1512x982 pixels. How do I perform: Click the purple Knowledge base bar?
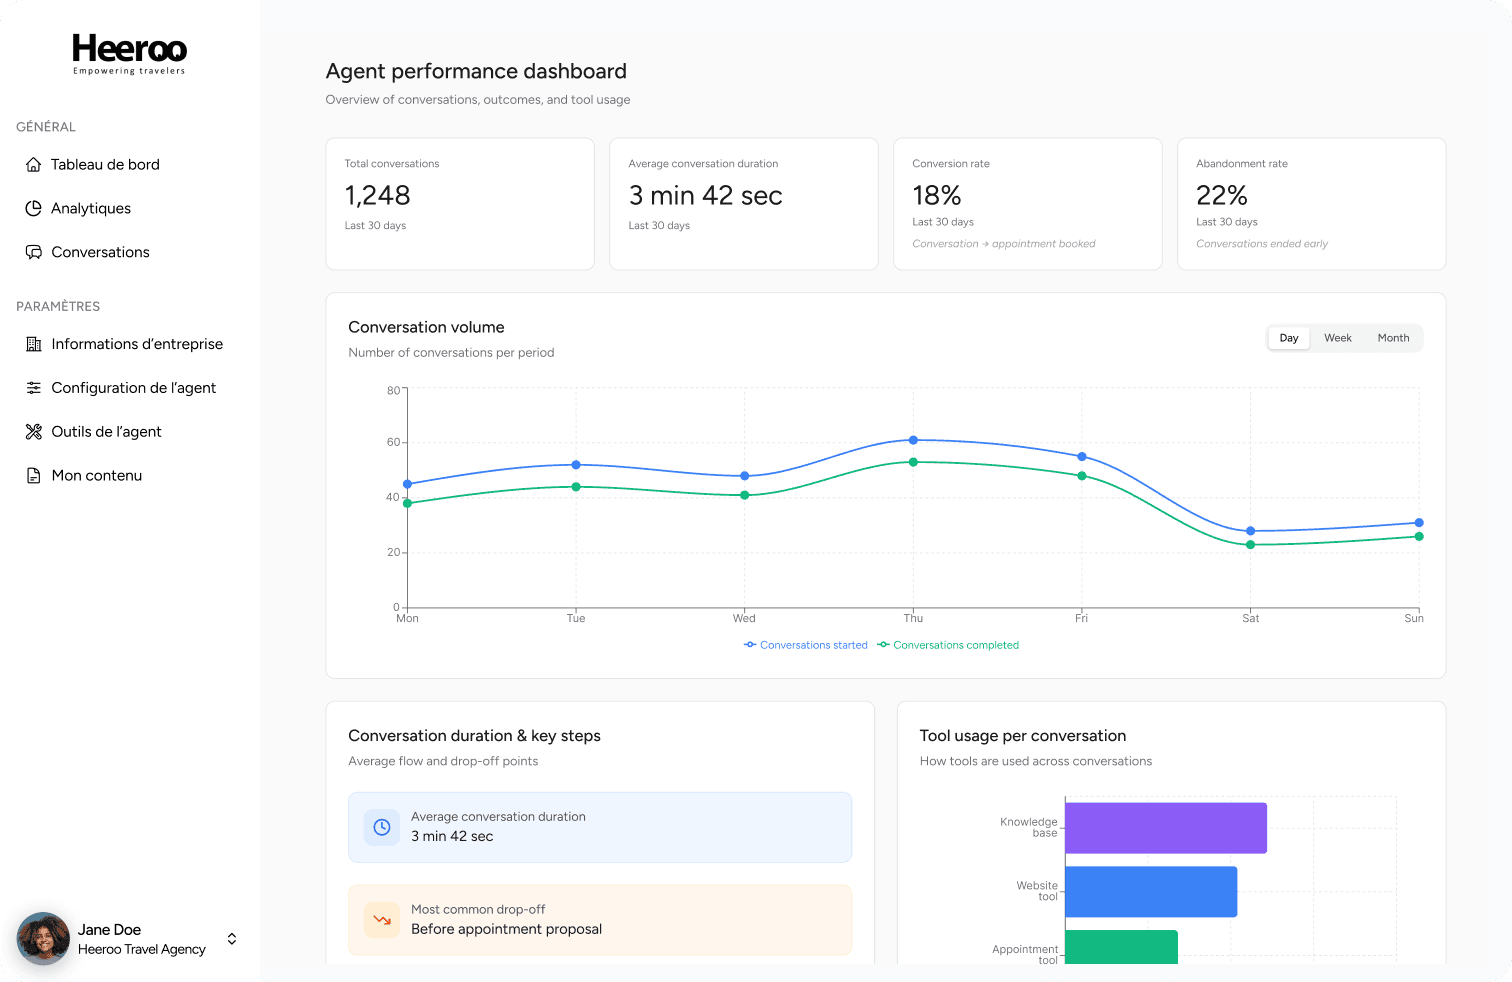1166,828
